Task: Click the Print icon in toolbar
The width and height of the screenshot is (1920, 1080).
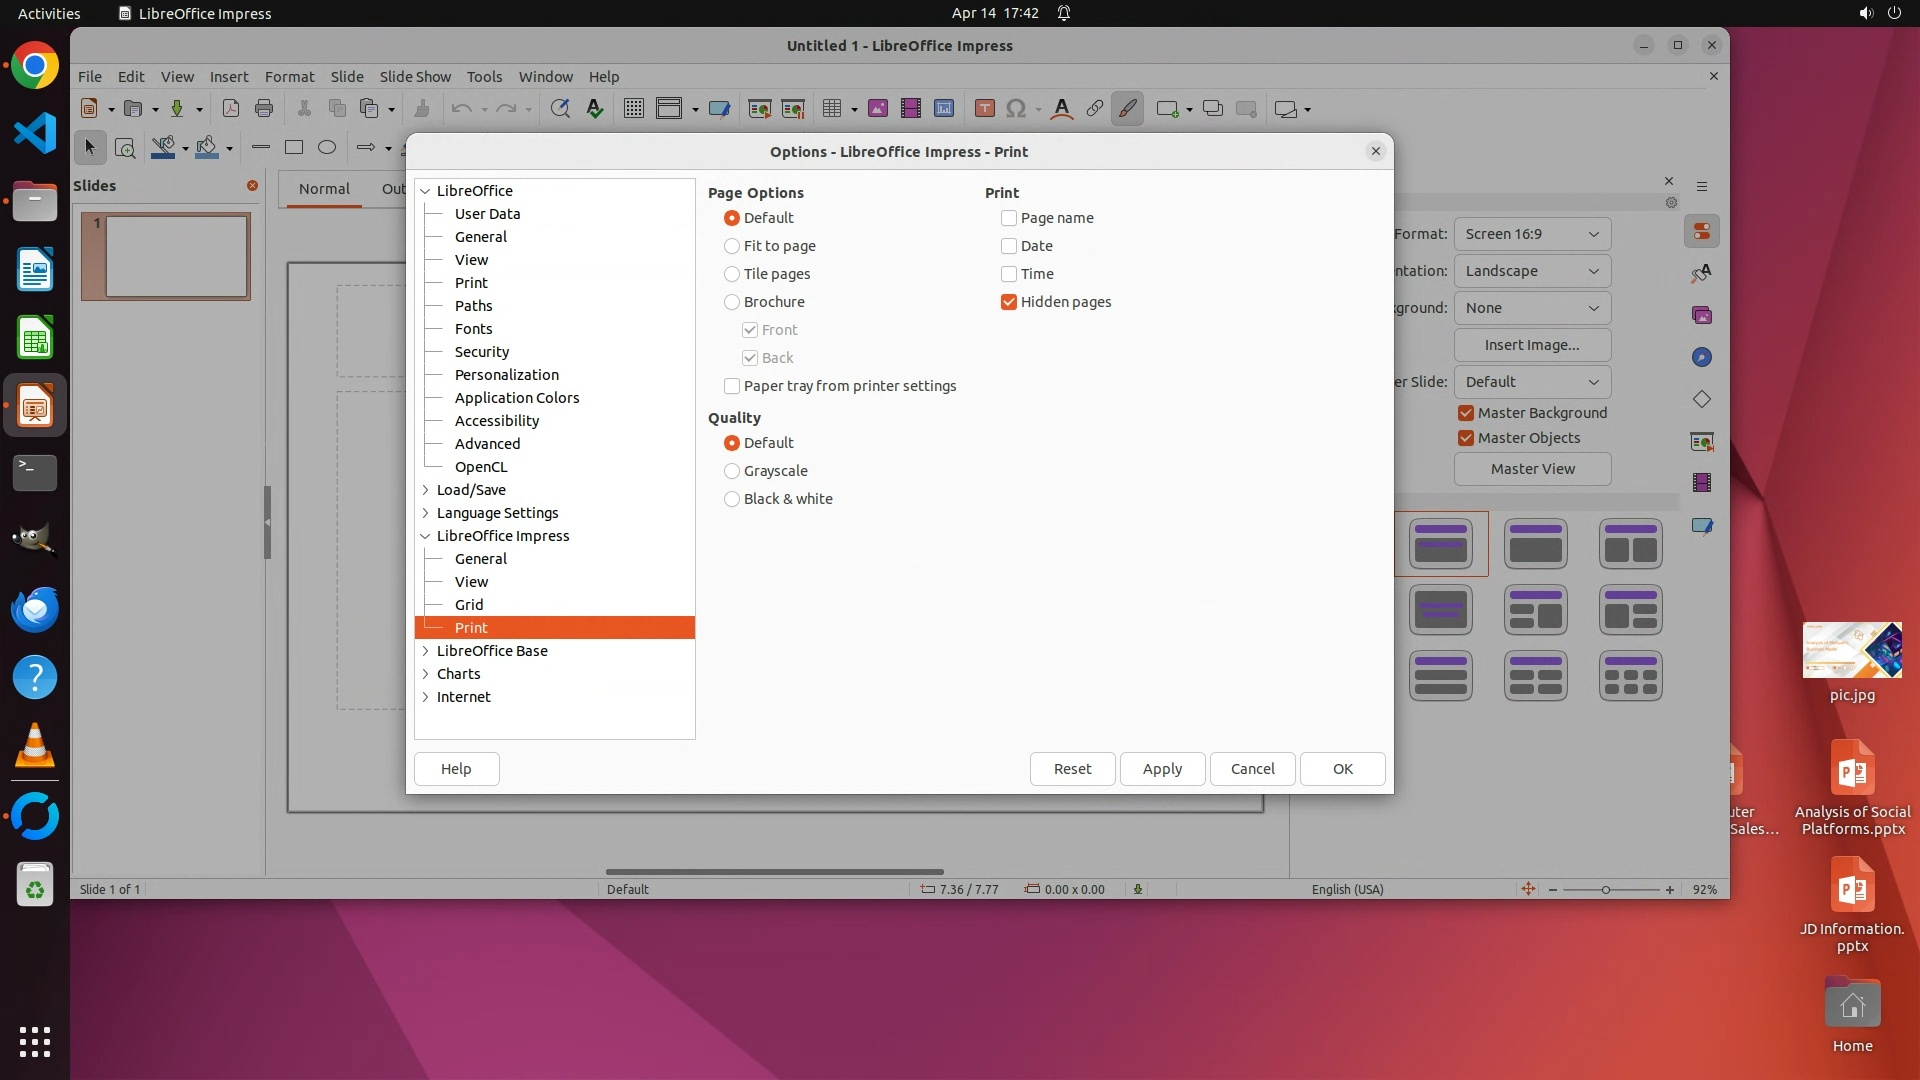Action: [x=264, y=109]
